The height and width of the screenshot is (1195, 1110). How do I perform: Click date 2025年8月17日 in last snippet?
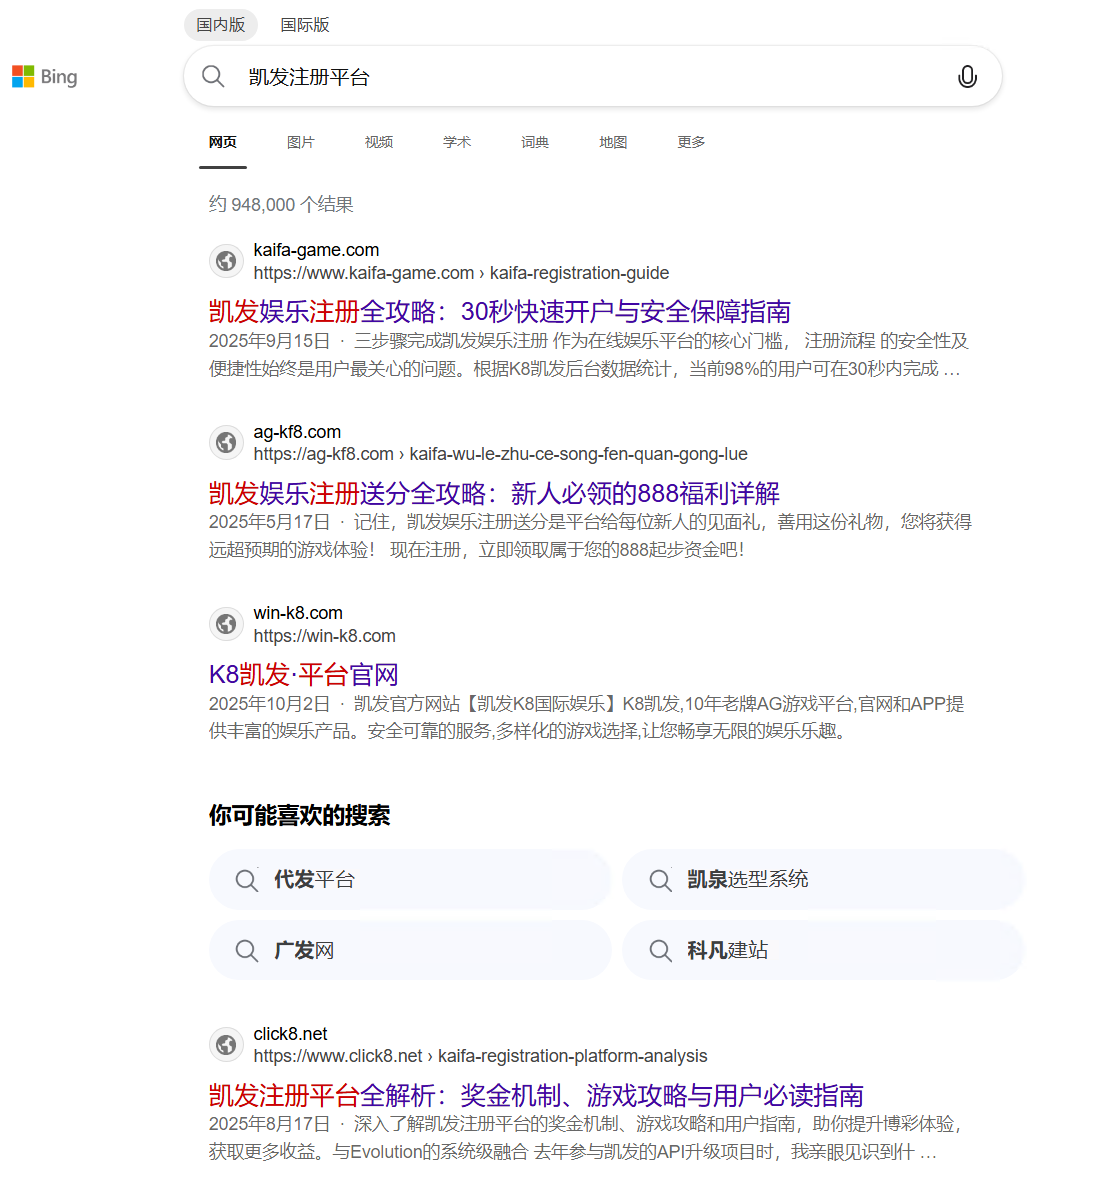tap(269, 1124)
